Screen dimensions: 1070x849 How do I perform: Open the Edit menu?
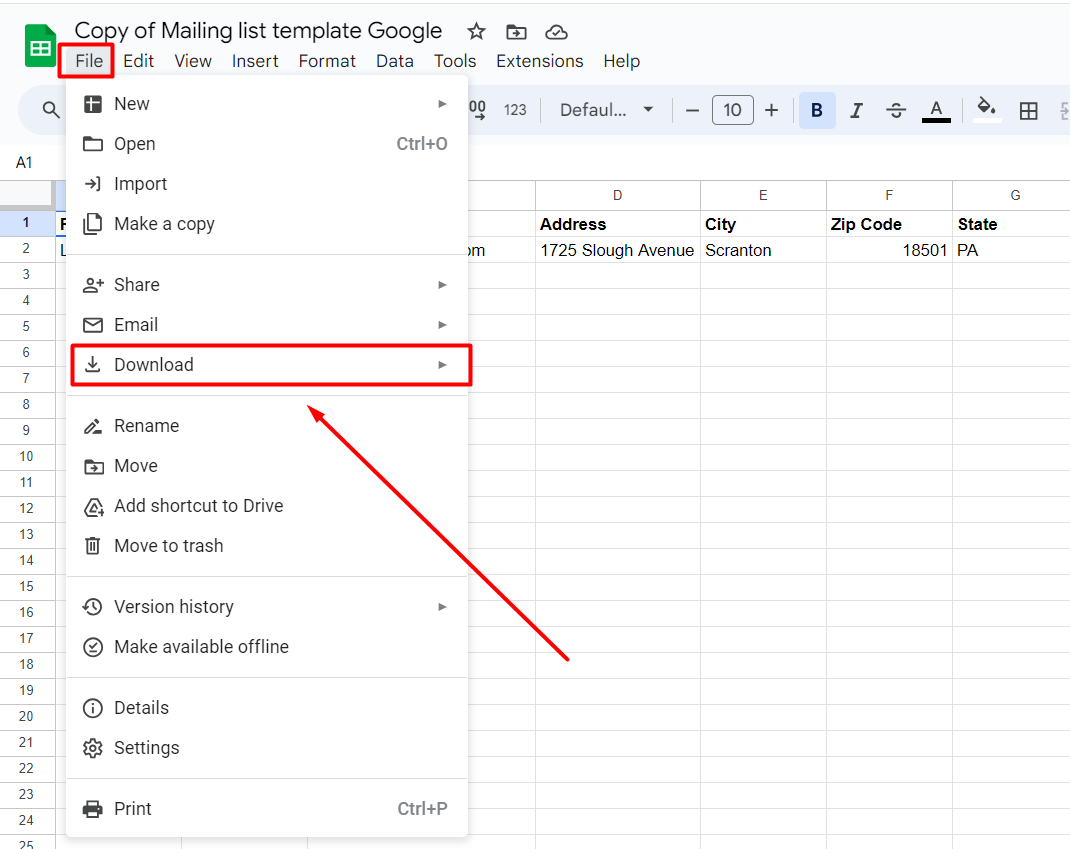(x=139, y=61)
